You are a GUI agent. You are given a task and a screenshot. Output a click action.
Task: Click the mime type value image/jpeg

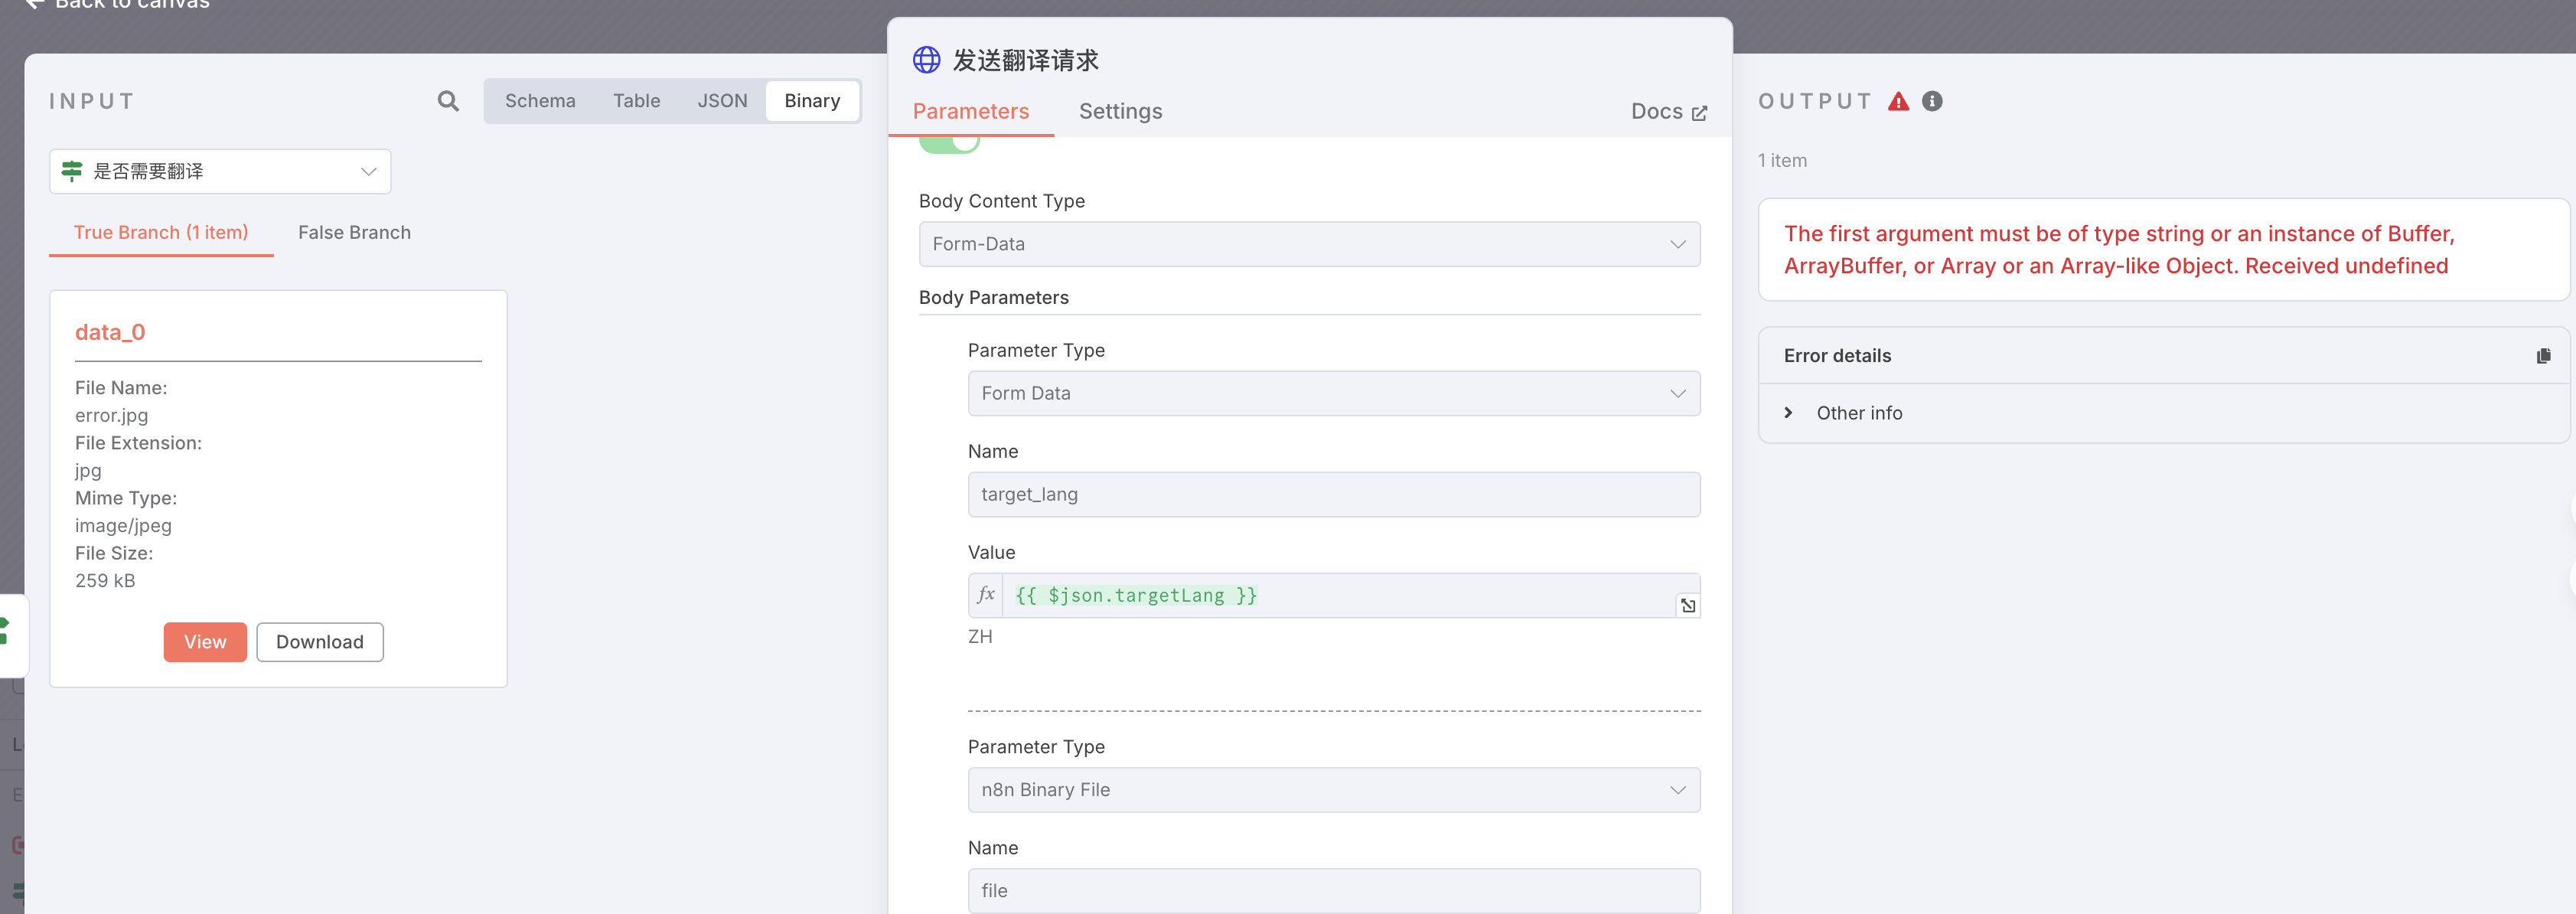tap(123, 525)
